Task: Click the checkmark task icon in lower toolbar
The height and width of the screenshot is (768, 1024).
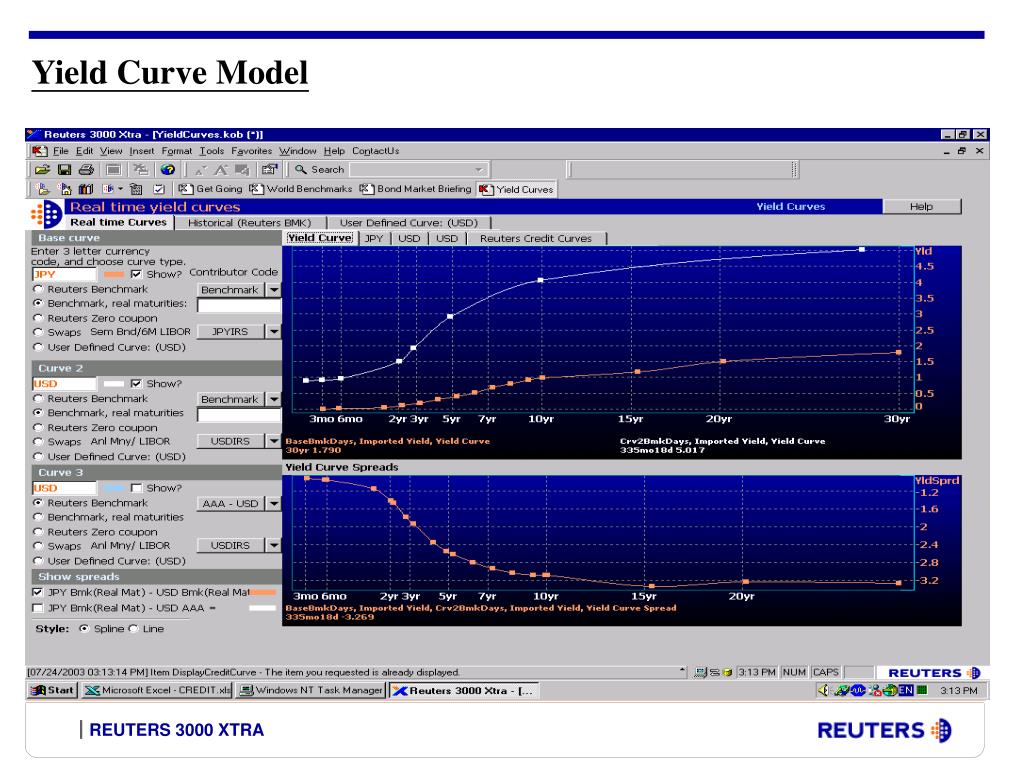Action: pos(159,189)
